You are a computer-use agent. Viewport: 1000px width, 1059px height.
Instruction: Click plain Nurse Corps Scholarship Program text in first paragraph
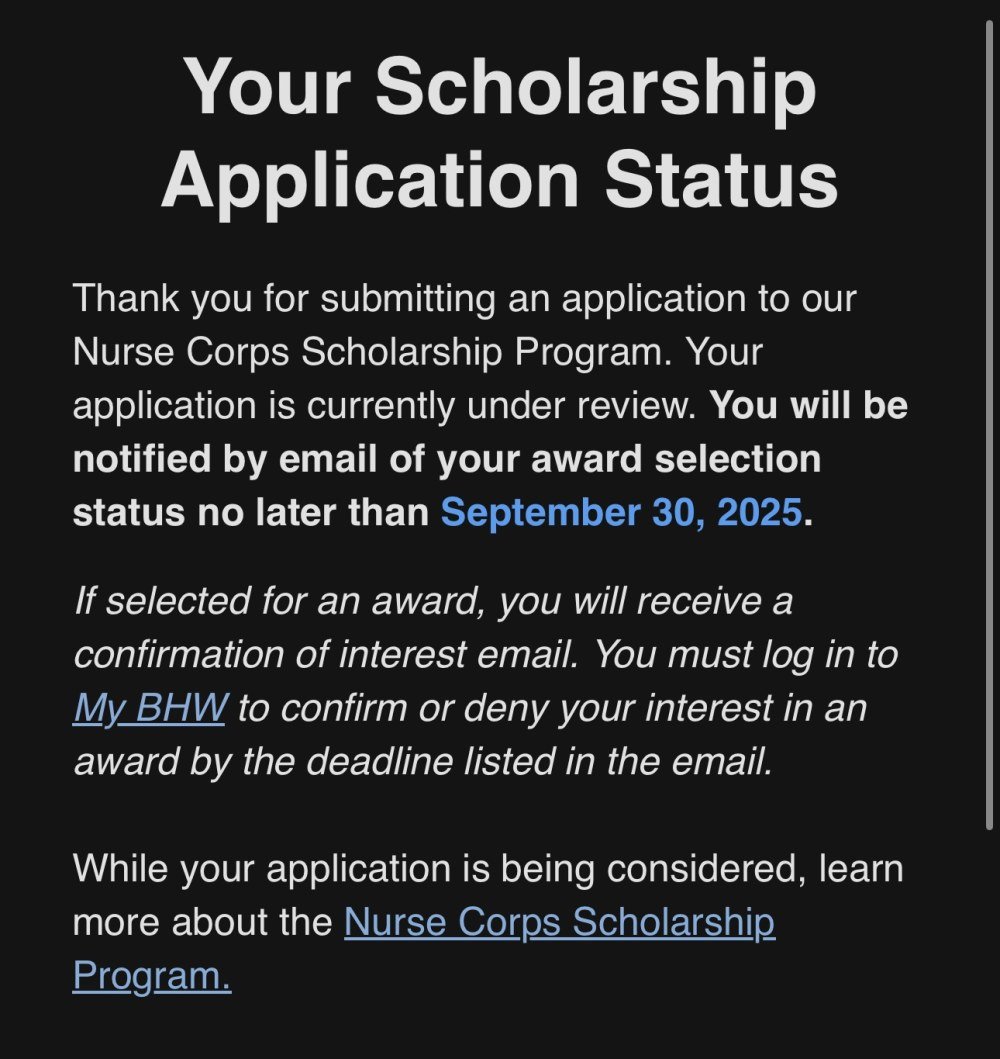click(371, 352)
